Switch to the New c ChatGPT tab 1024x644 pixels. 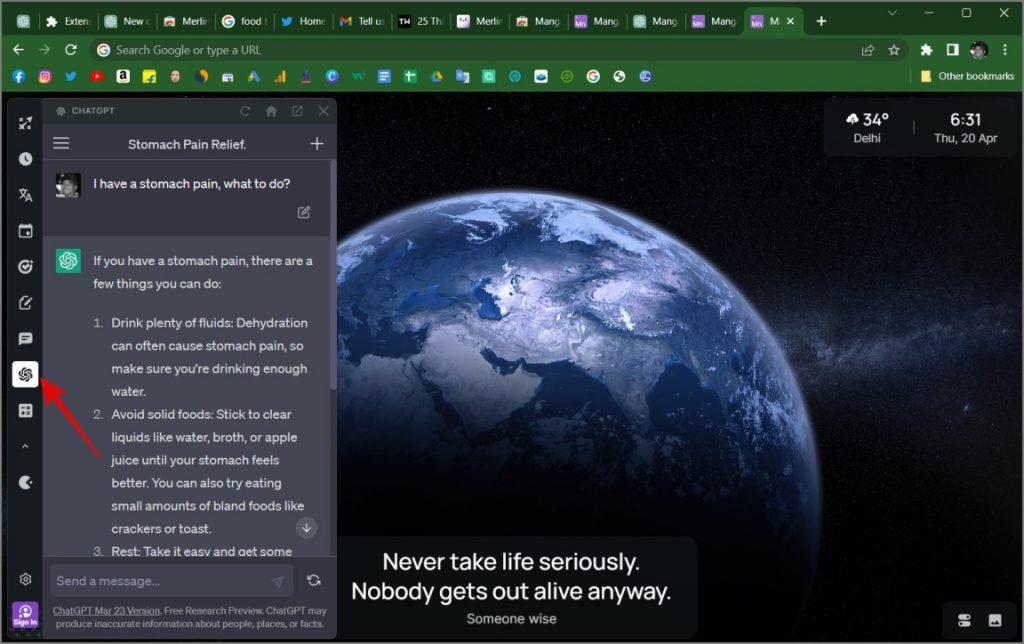pos(127,22)
